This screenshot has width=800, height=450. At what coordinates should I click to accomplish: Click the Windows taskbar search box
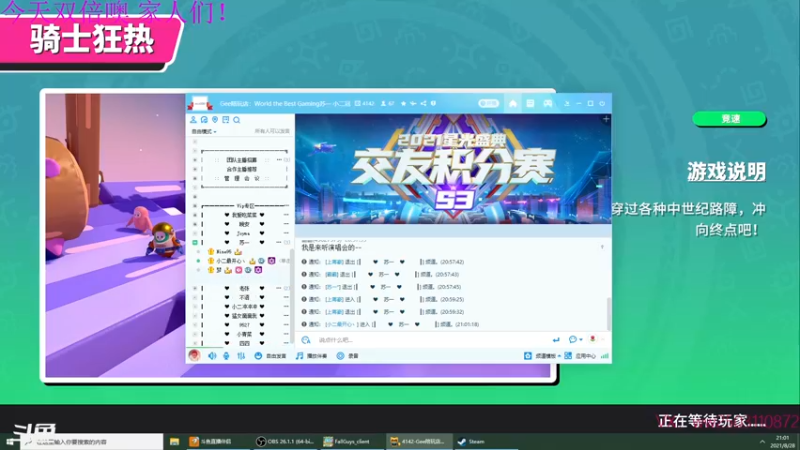pos(92,441)
